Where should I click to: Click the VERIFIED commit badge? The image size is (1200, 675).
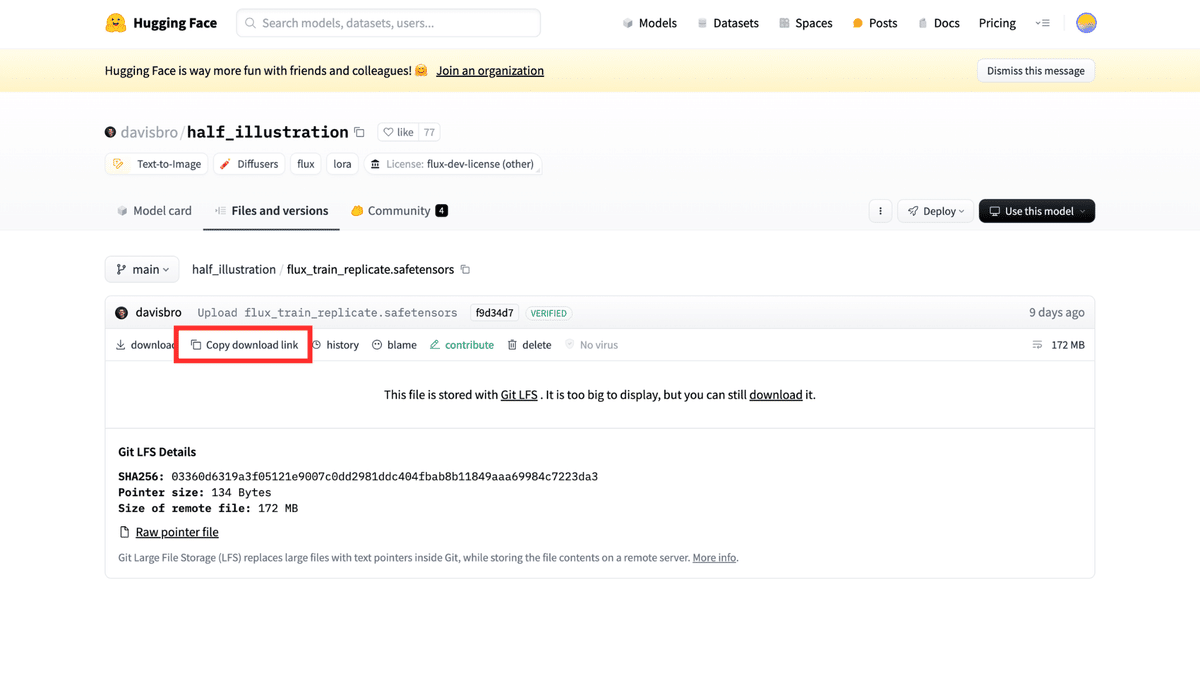pos(548,312)
